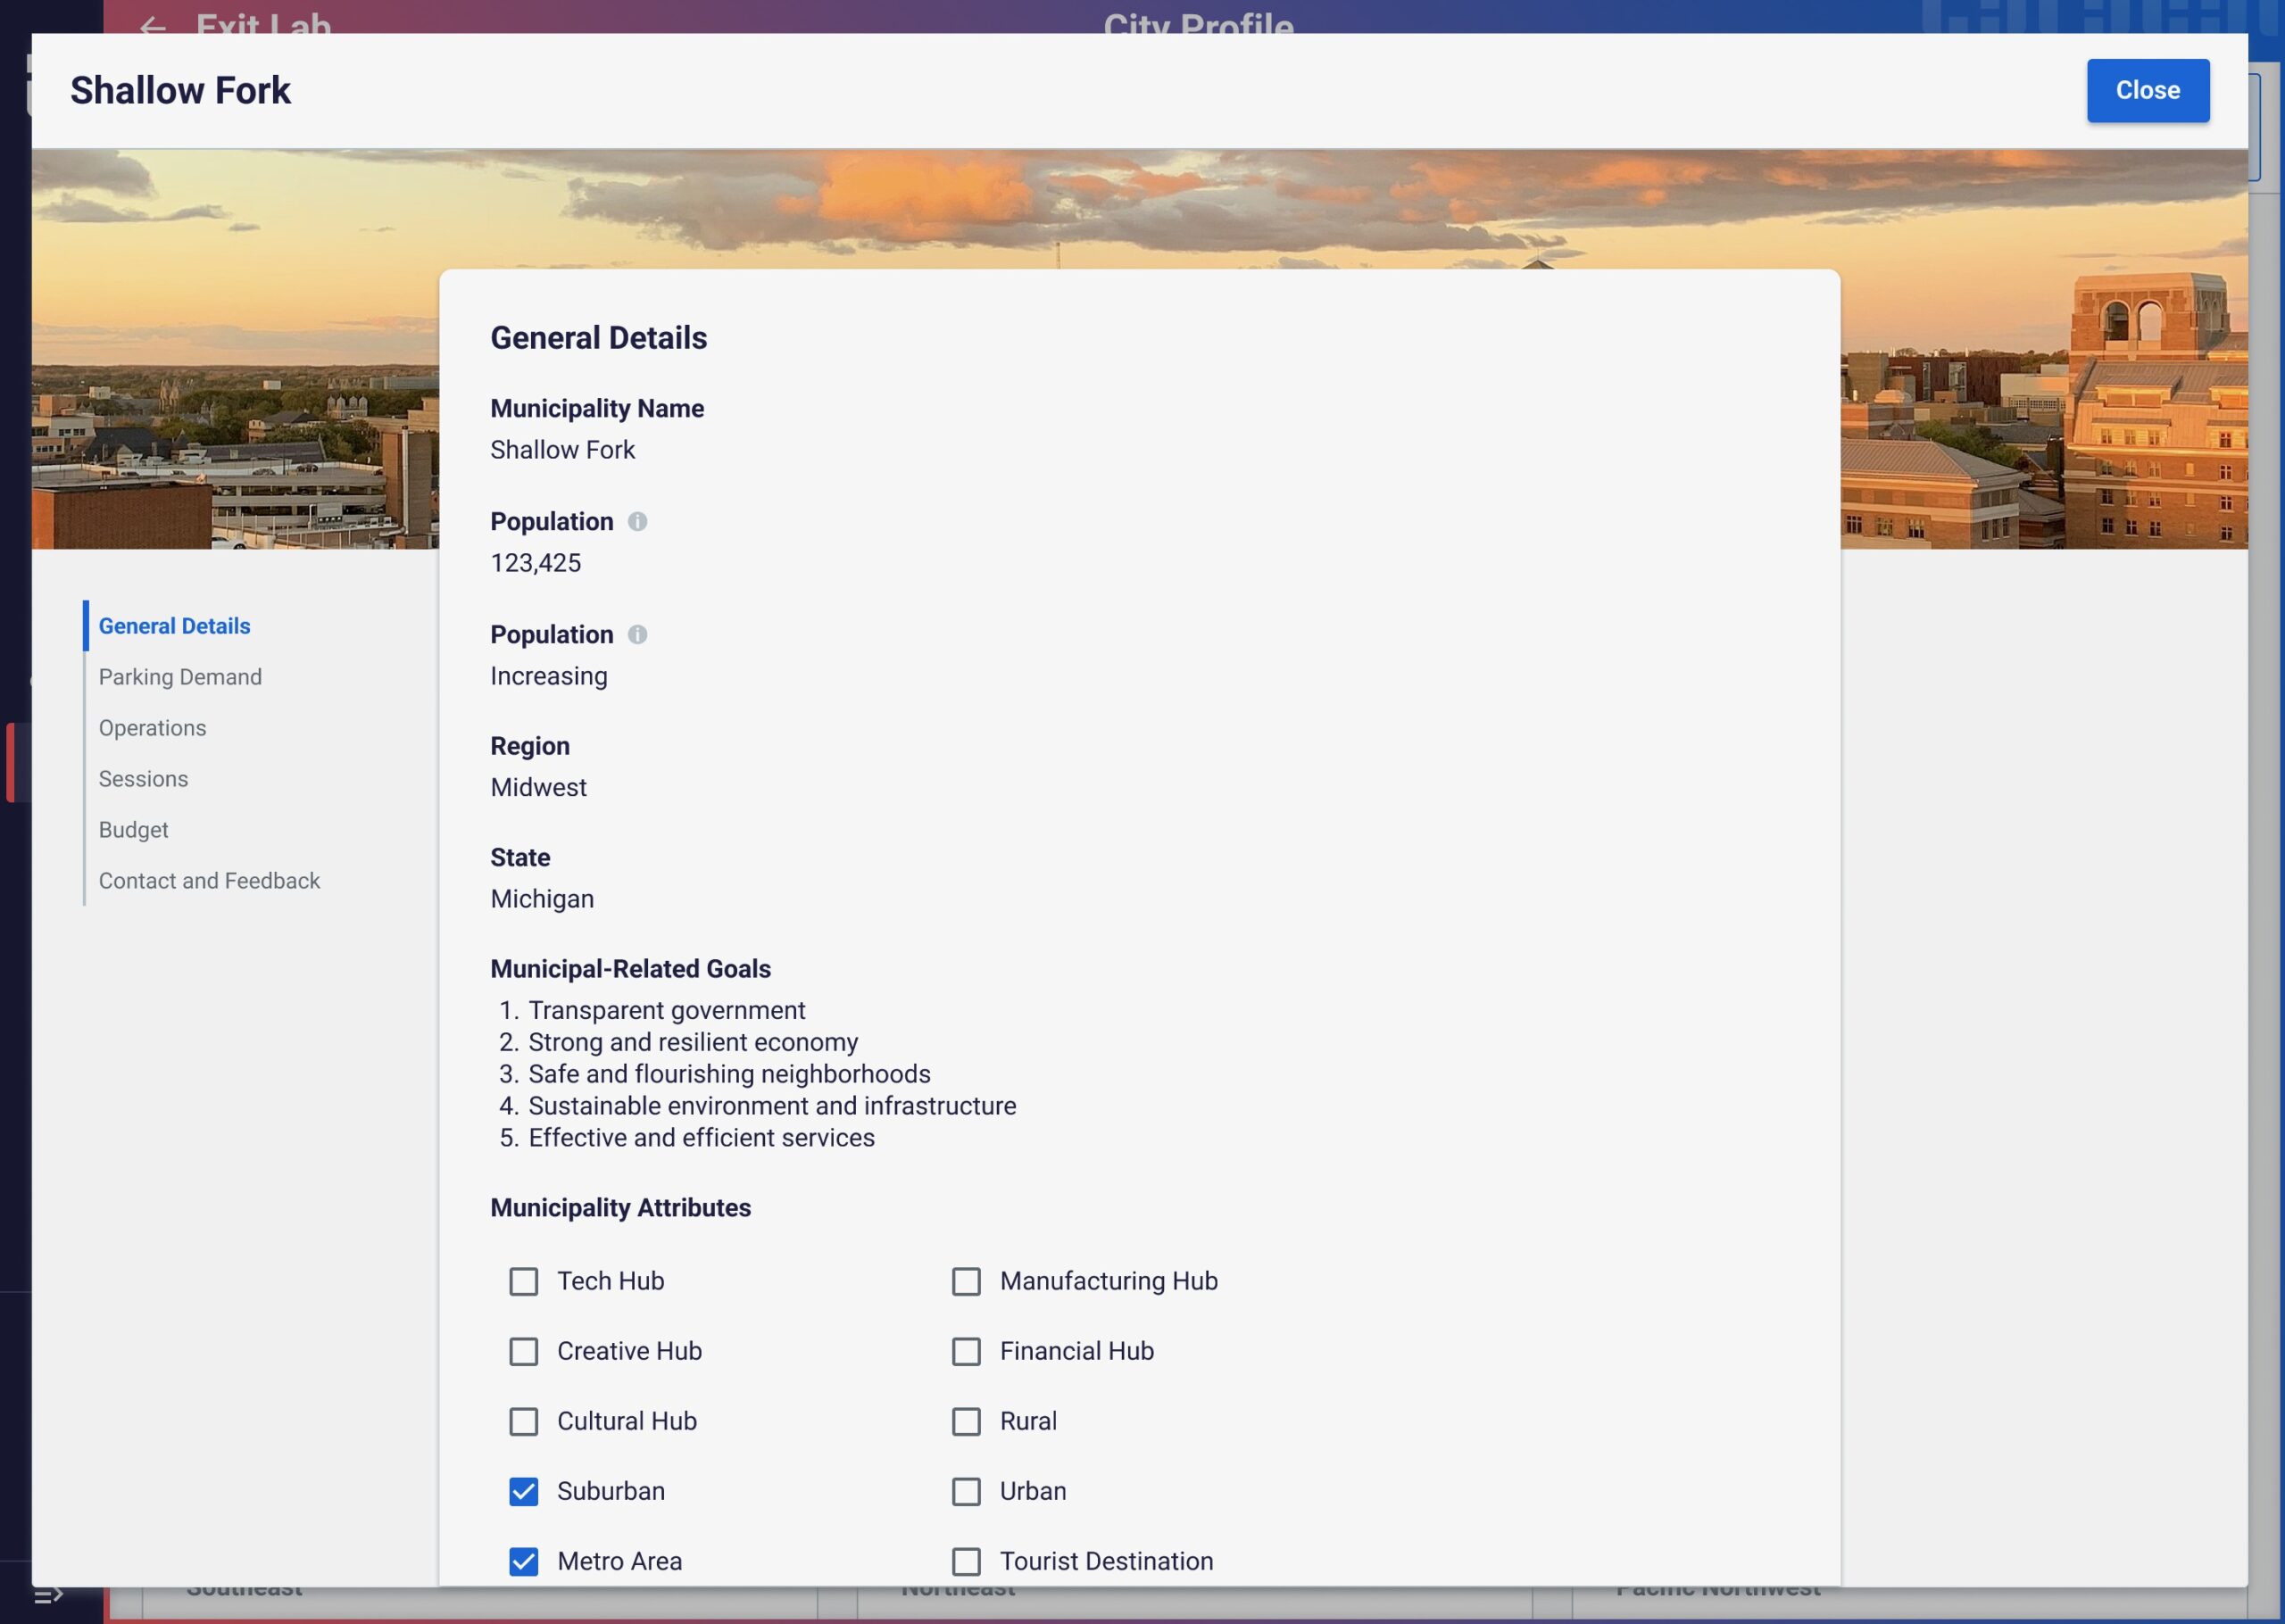This screenshot has width=2285, height=1624.
Task: Click the info icon beside the first Population label
Action: [x=637, y=522]
